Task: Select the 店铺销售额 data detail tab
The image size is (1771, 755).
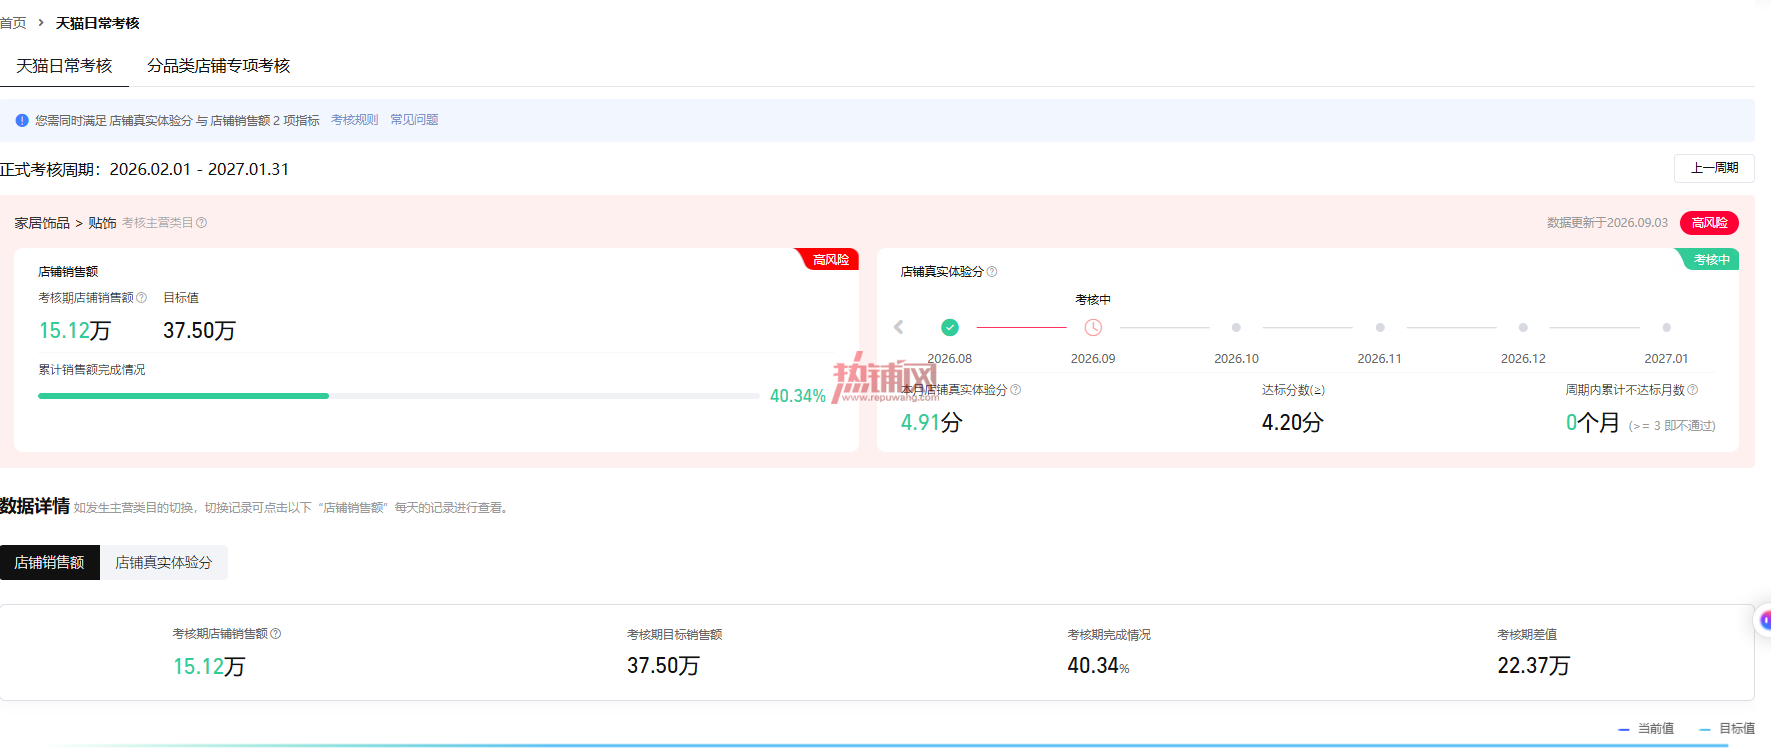Action: pos(50,562)
